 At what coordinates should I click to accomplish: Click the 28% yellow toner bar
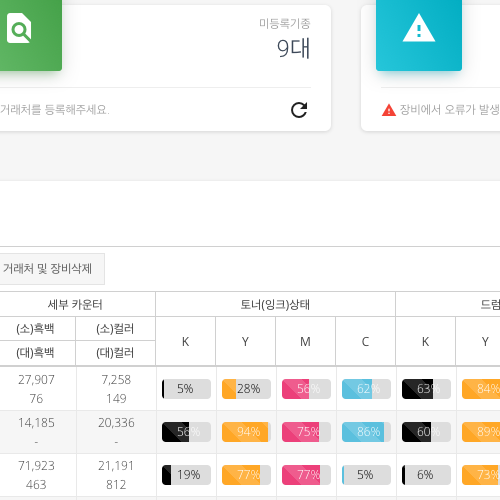[246, 389]
